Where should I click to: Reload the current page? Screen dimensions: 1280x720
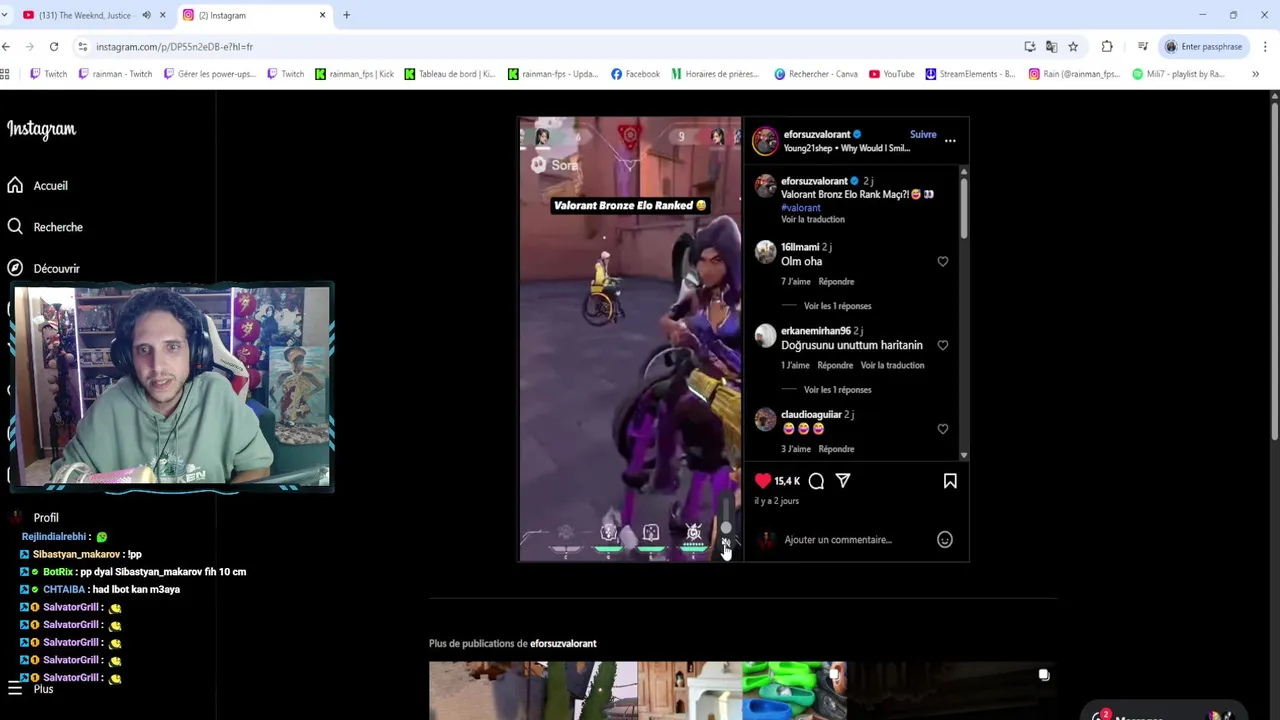pyautogui.click(x=54, y=47)
